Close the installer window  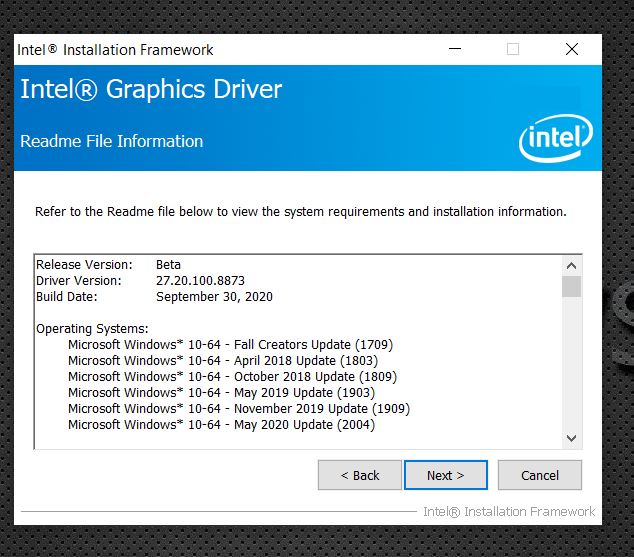pyautogui.click(x=572, y=49)
